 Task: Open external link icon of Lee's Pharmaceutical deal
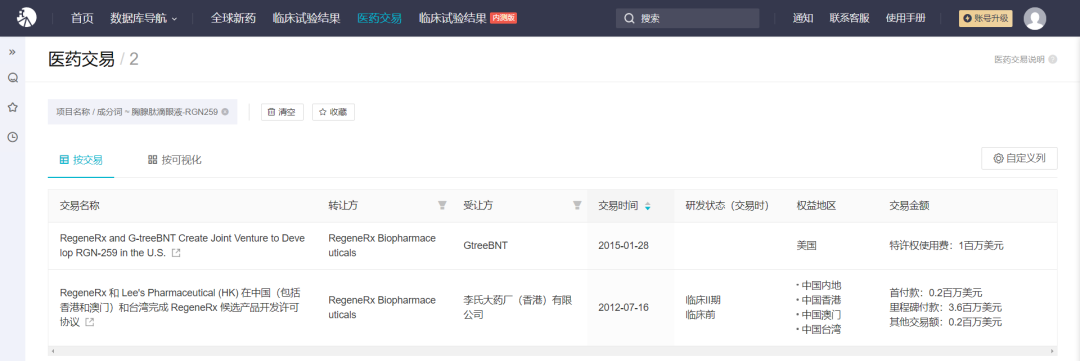pos(90,322)
